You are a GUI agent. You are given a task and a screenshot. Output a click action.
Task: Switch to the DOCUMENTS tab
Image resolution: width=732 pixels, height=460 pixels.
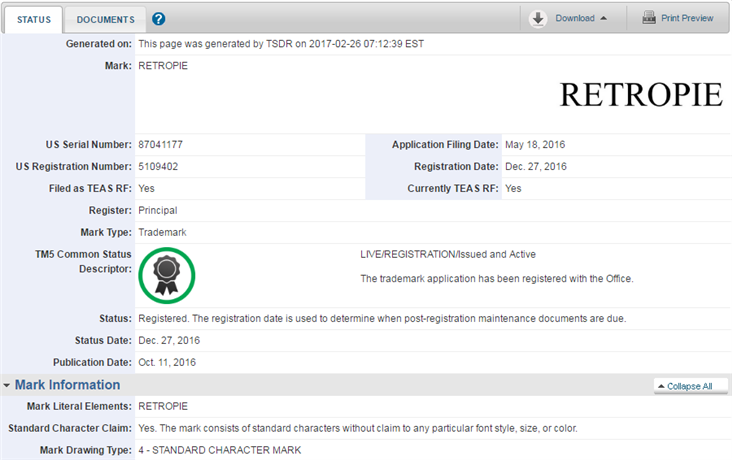click(106, 20)
